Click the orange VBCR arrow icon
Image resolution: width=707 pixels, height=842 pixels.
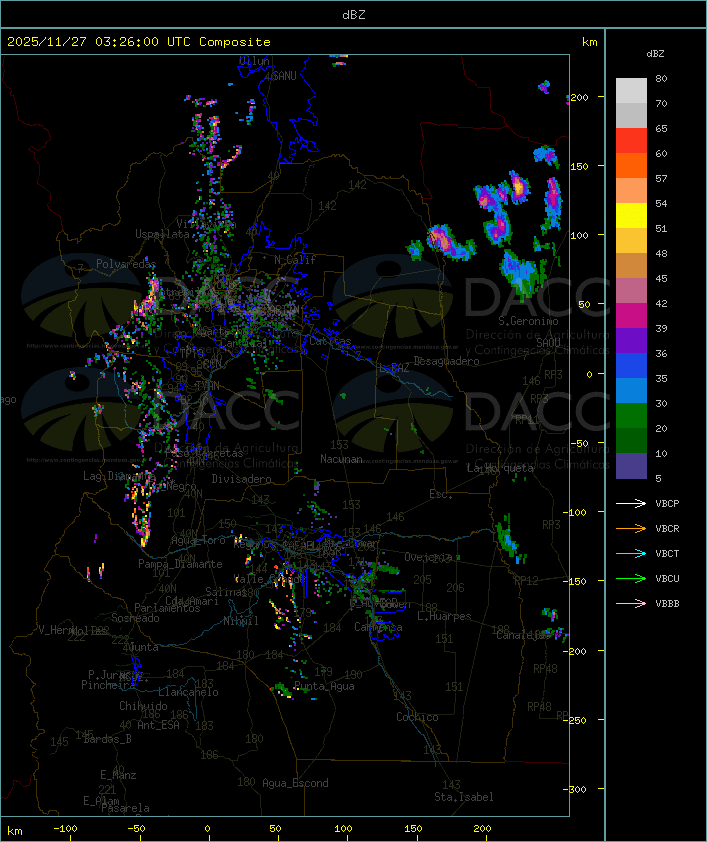click(x=631, y=528)
